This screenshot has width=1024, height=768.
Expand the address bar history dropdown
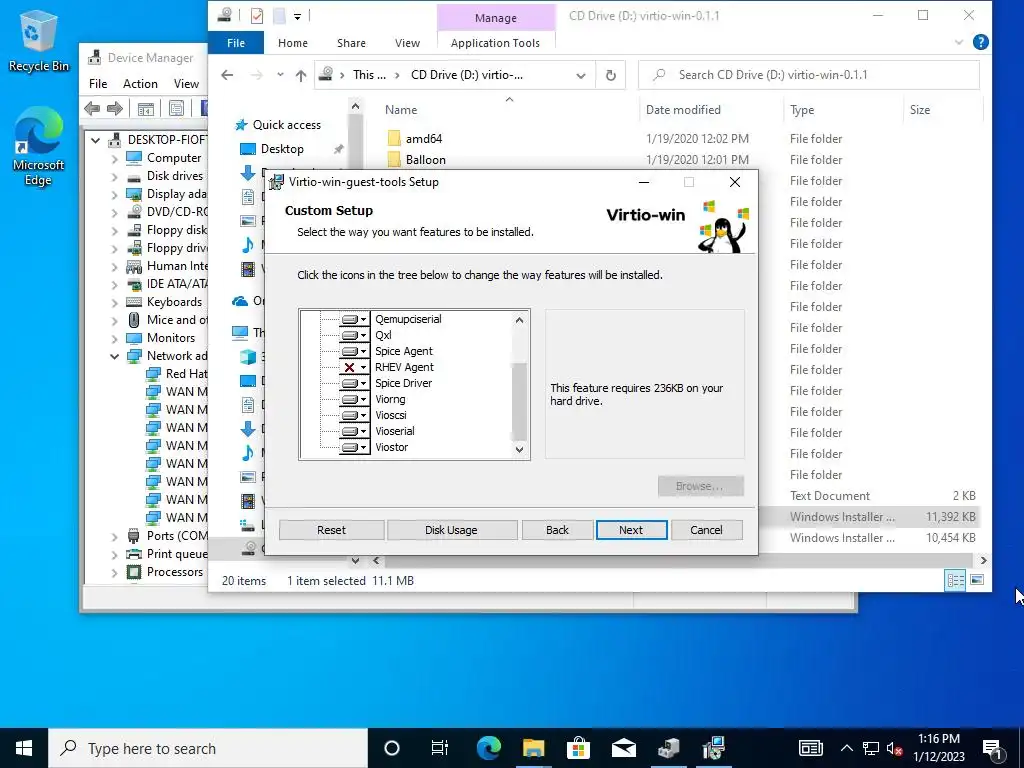click(581, 75)
